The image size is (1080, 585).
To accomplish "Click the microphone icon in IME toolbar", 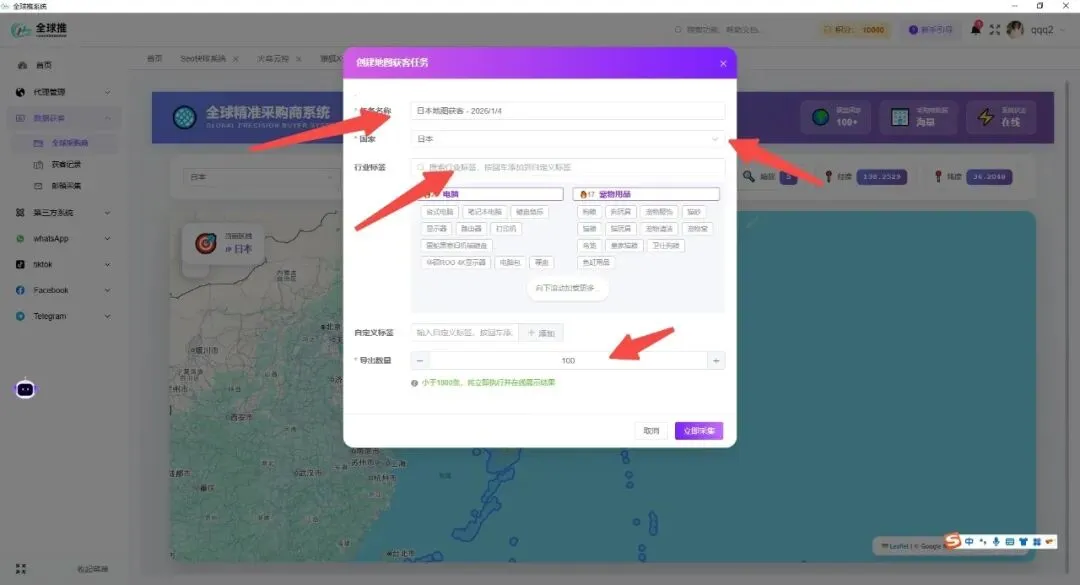I will pos(996,542).
